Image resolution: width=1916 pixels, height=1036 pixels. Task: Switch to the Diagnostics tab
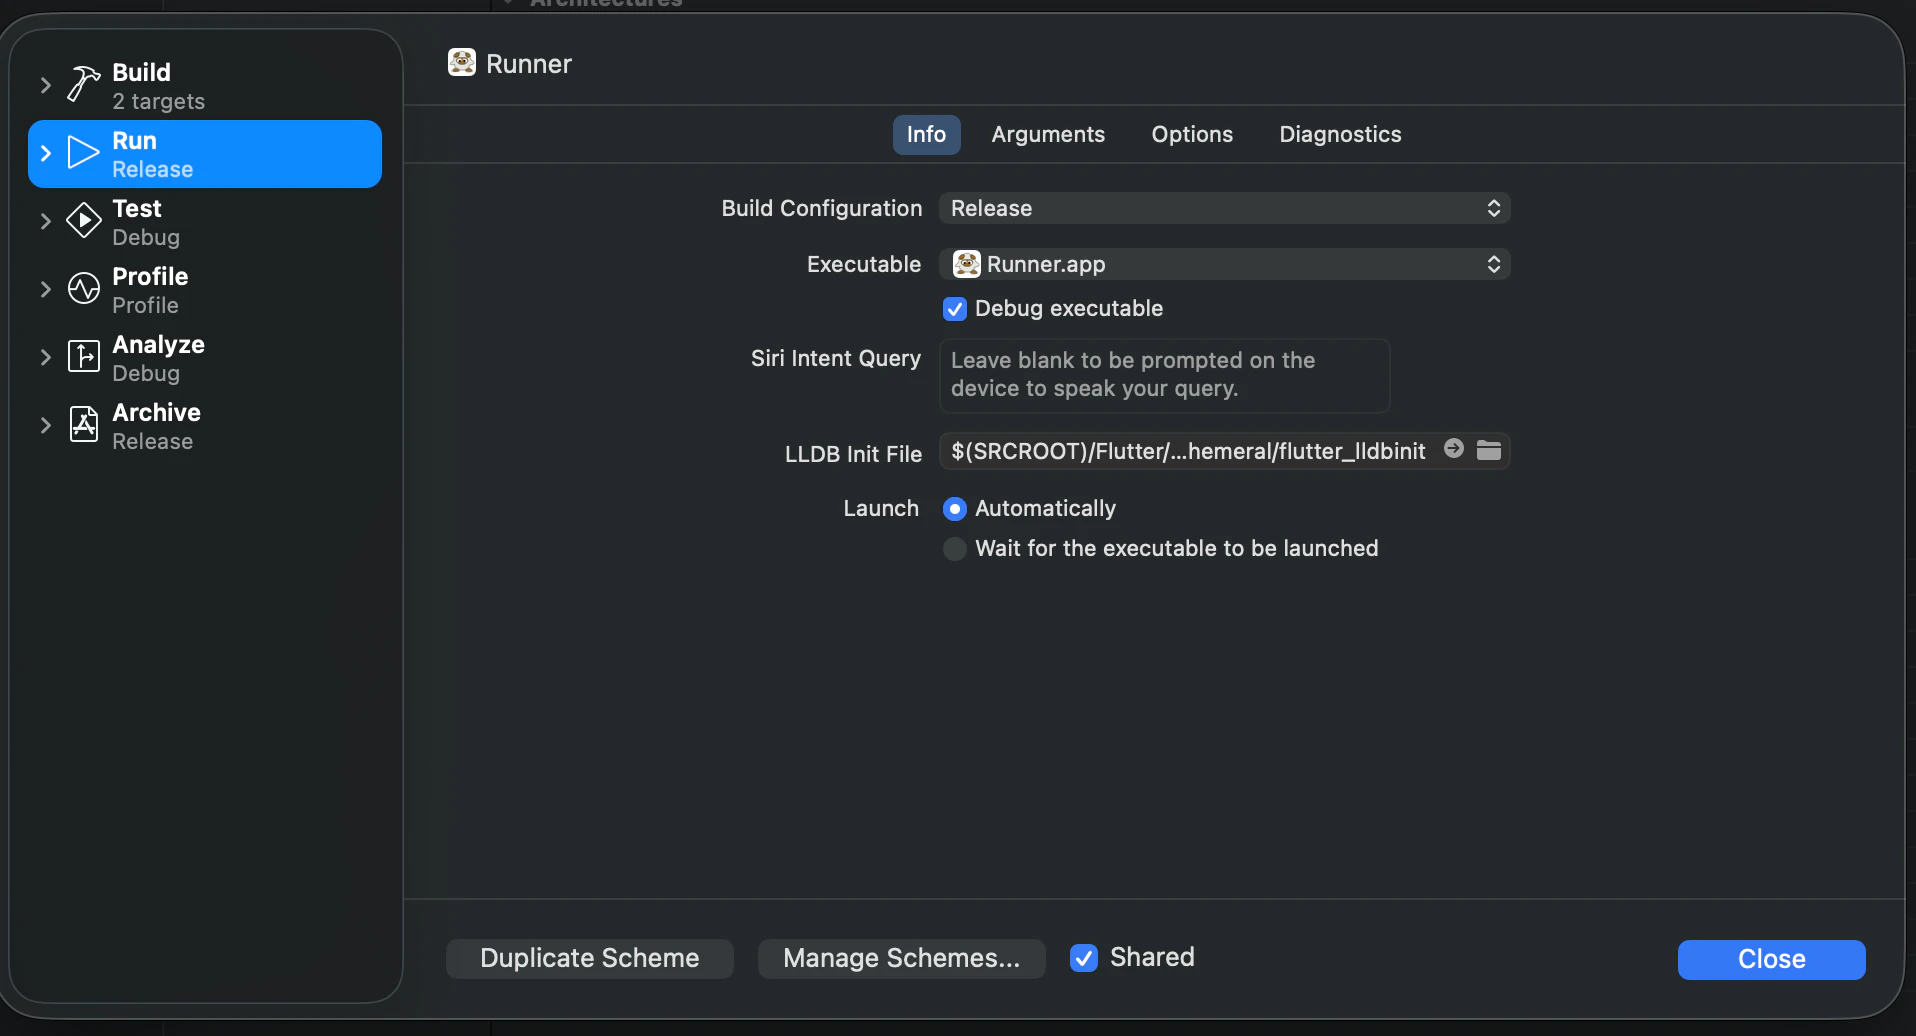tap(1340, 135)
